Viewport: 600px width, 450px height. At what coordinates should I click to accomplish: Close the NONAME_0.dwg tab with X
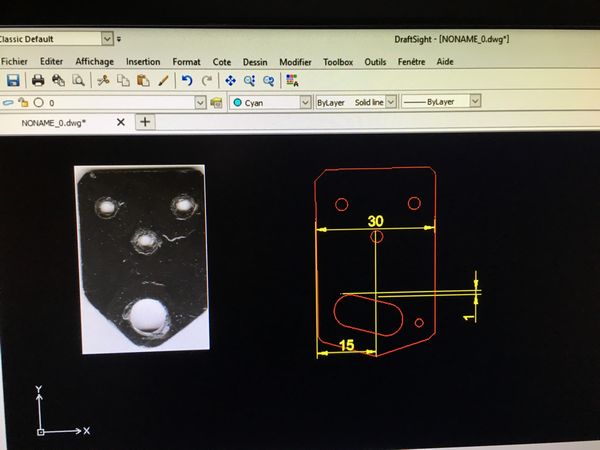(121, 122)
